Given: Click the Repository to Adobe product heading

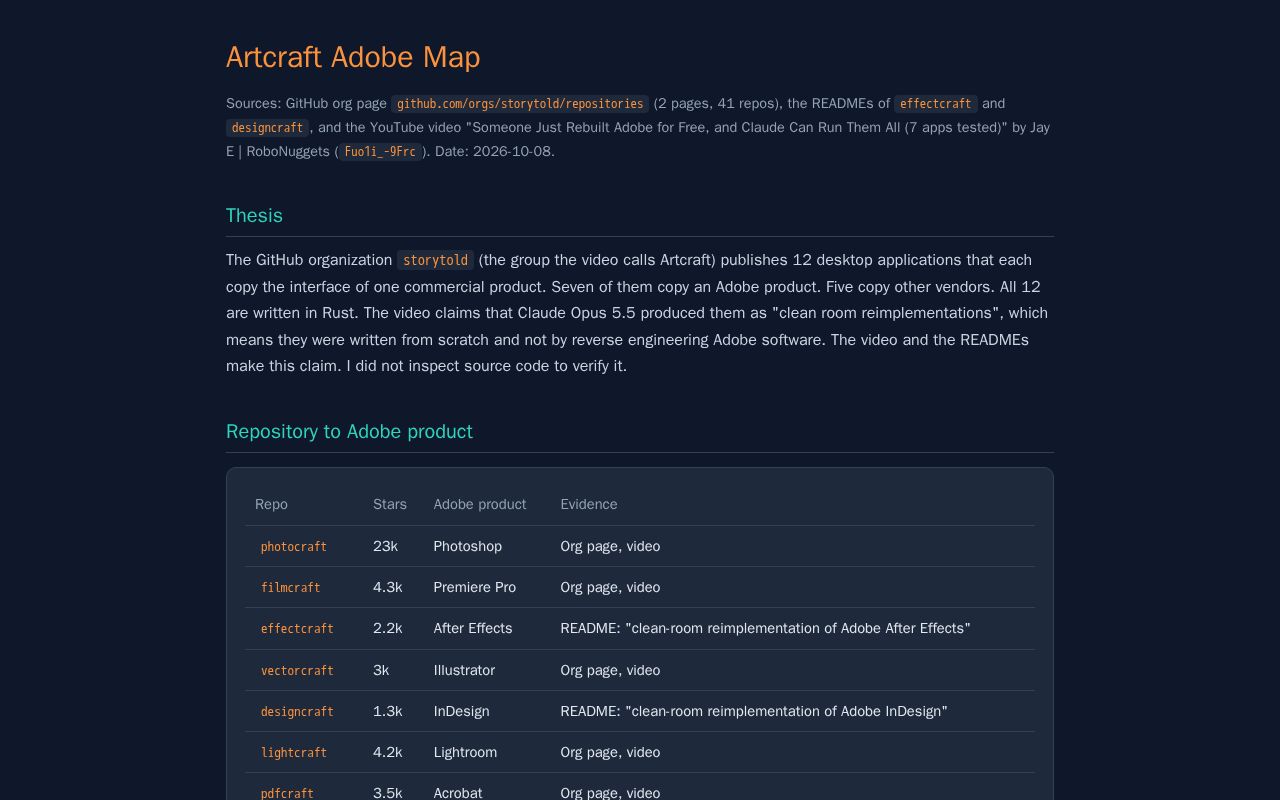Looking at the screenshot, I should (349, 432).
